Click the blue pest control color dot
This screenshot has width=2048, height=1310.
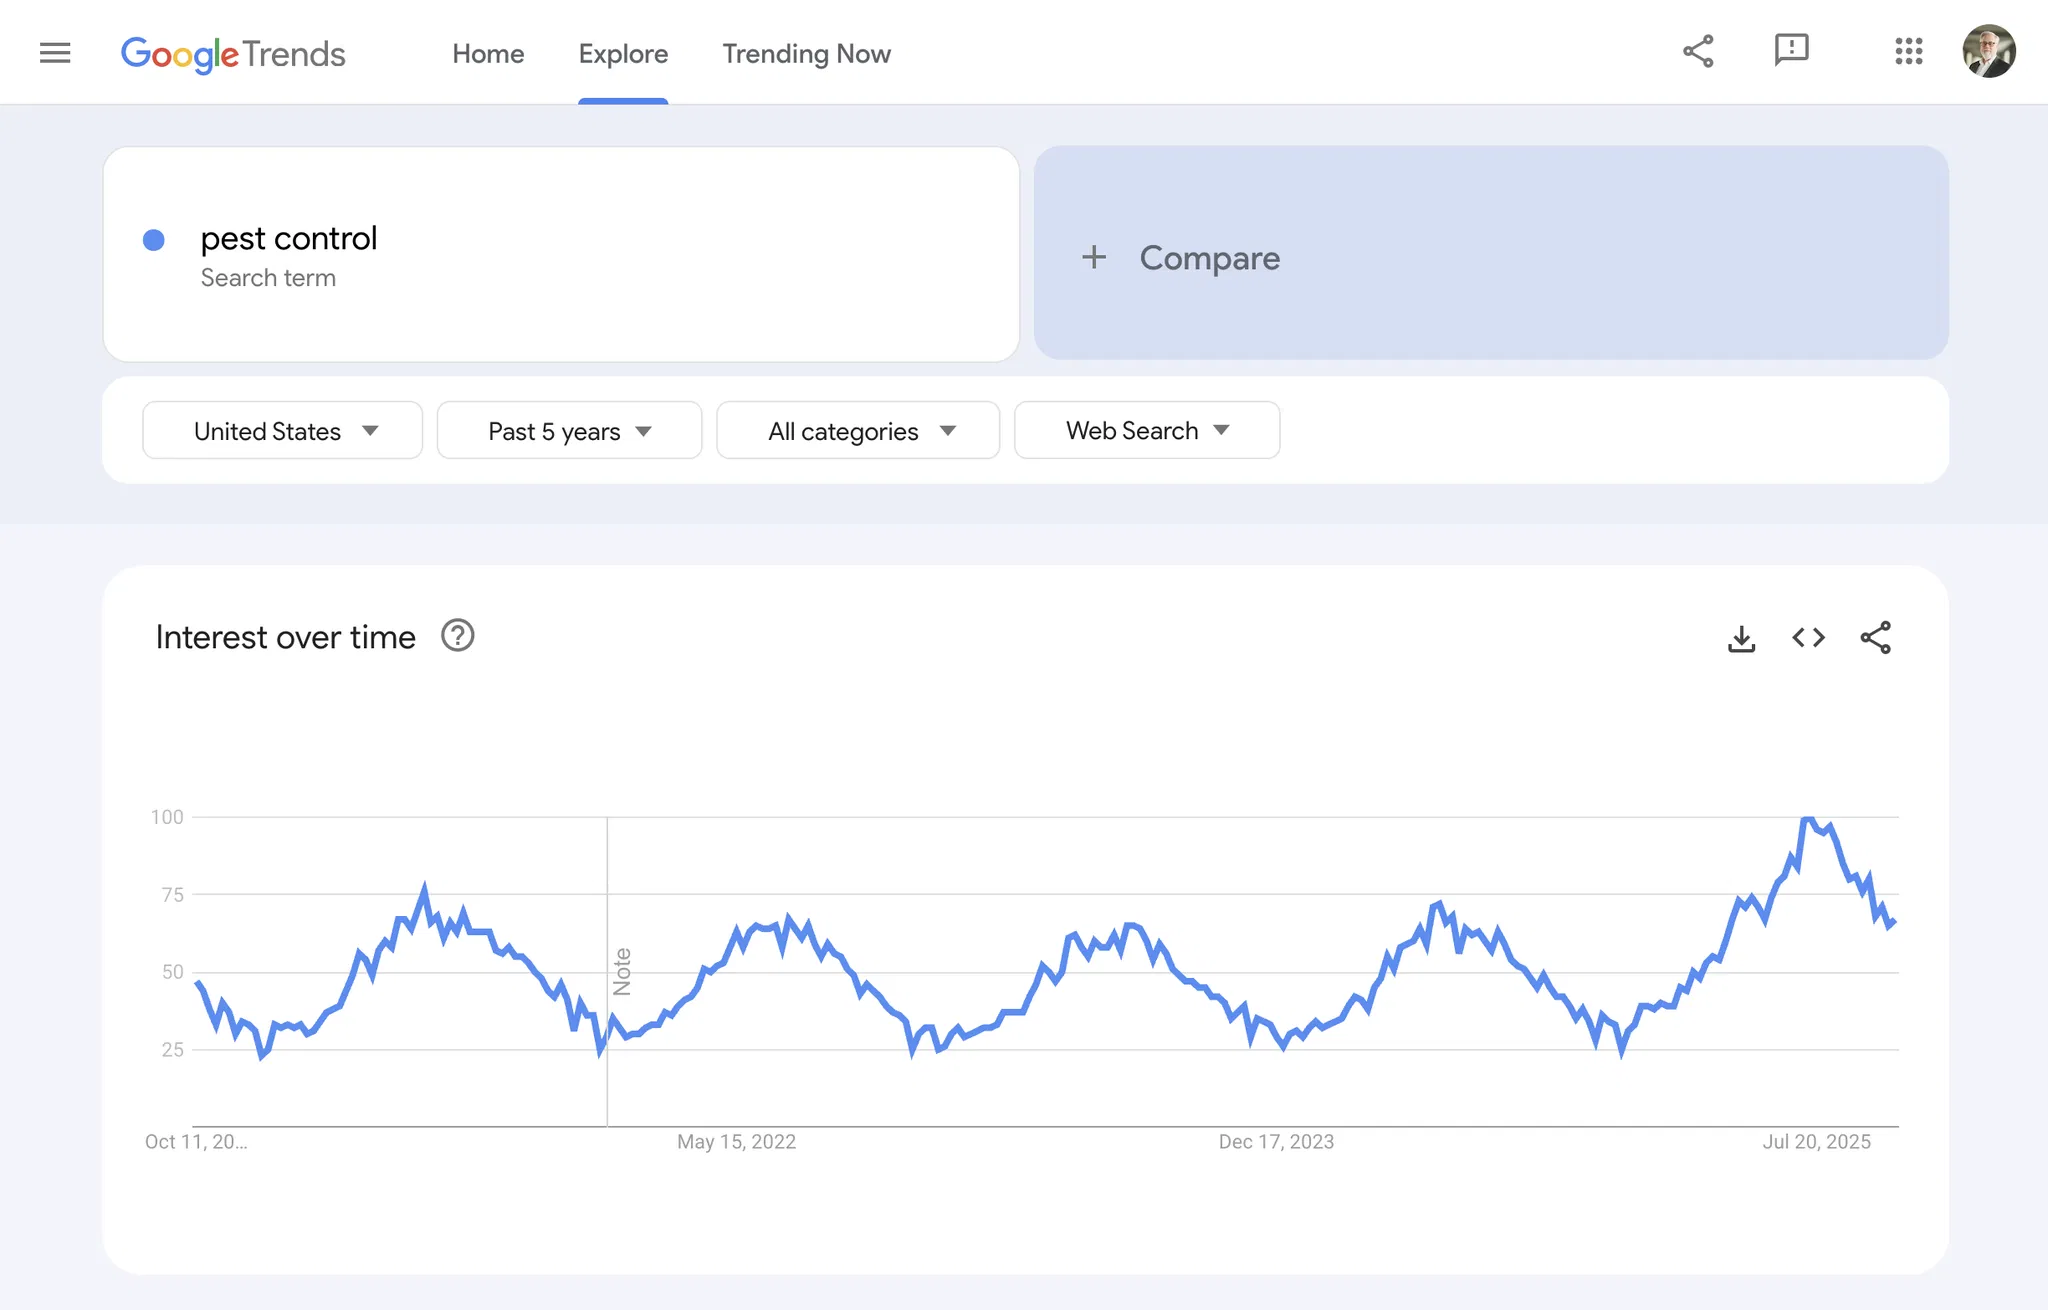(154, 240)
